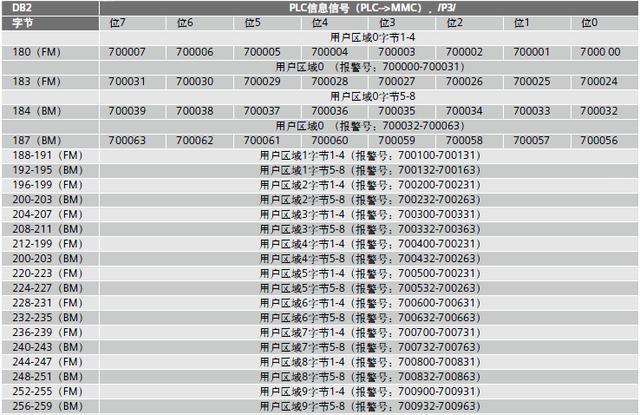Select the 位1 column header
Image resolution: width=640 pixels, height=415 pixels.
[522, 23]
